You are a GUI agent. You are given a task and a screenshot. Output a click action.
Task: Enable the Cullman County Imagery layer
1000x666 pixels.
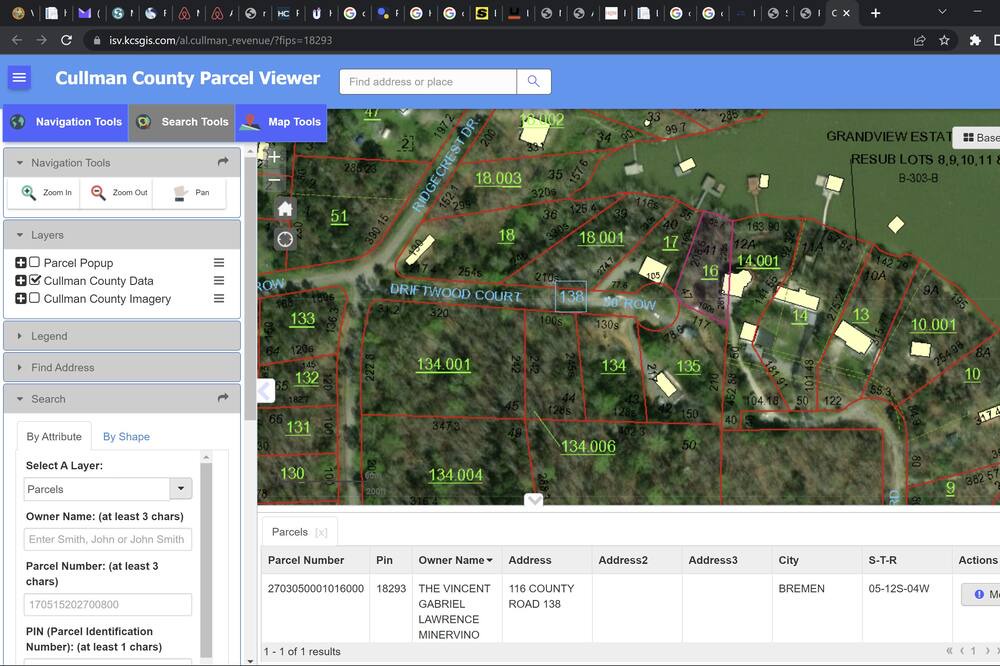[34, 298]
